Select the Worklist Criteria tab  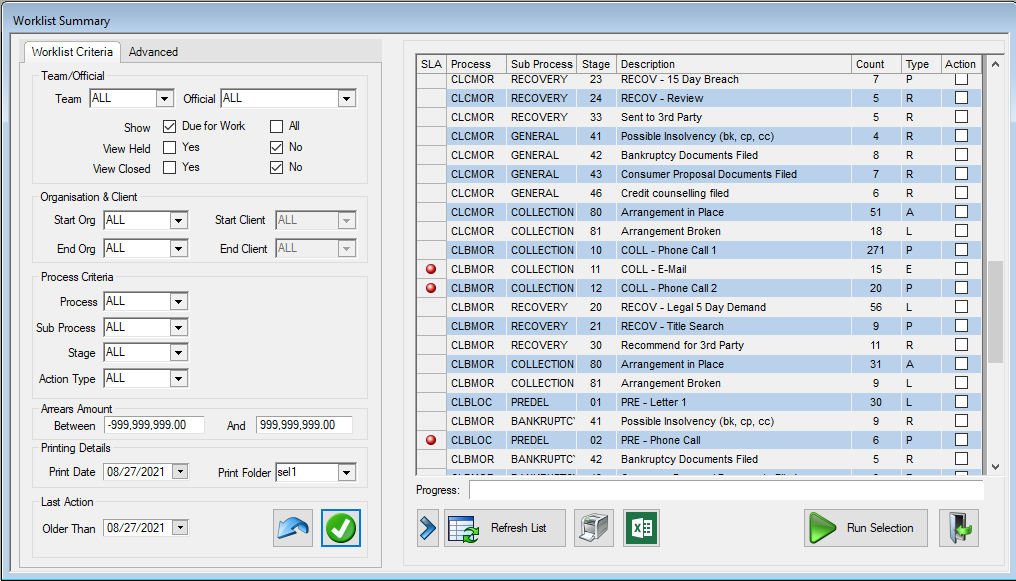click(x=72, y=52)
